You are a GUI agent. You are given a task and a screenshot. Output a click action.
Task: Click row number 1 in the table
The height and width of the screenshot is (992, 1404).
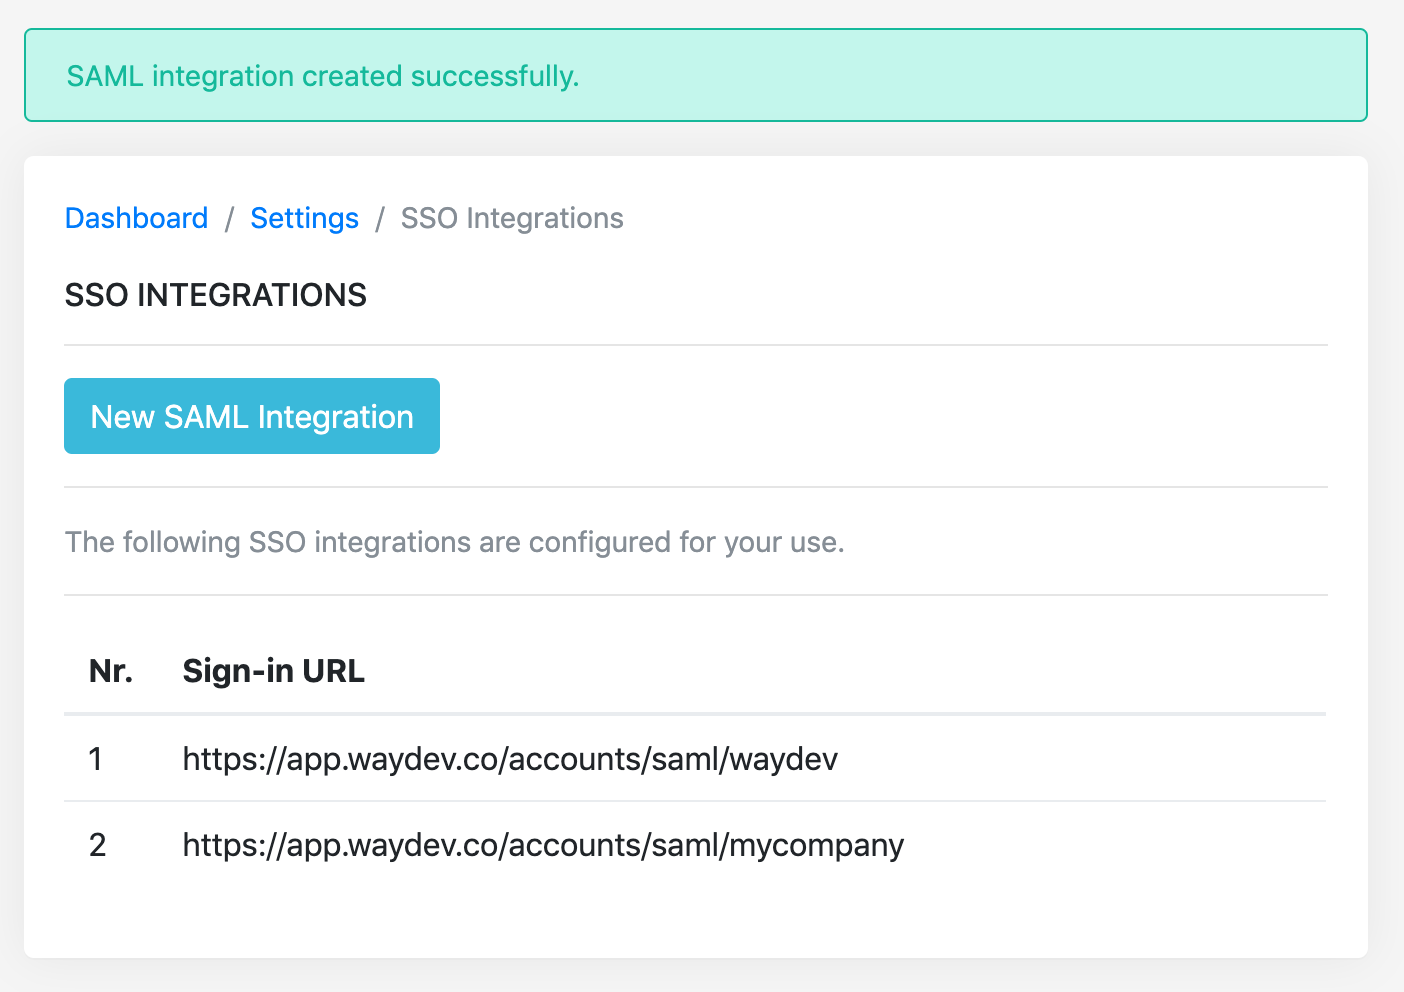pos(96,759)
